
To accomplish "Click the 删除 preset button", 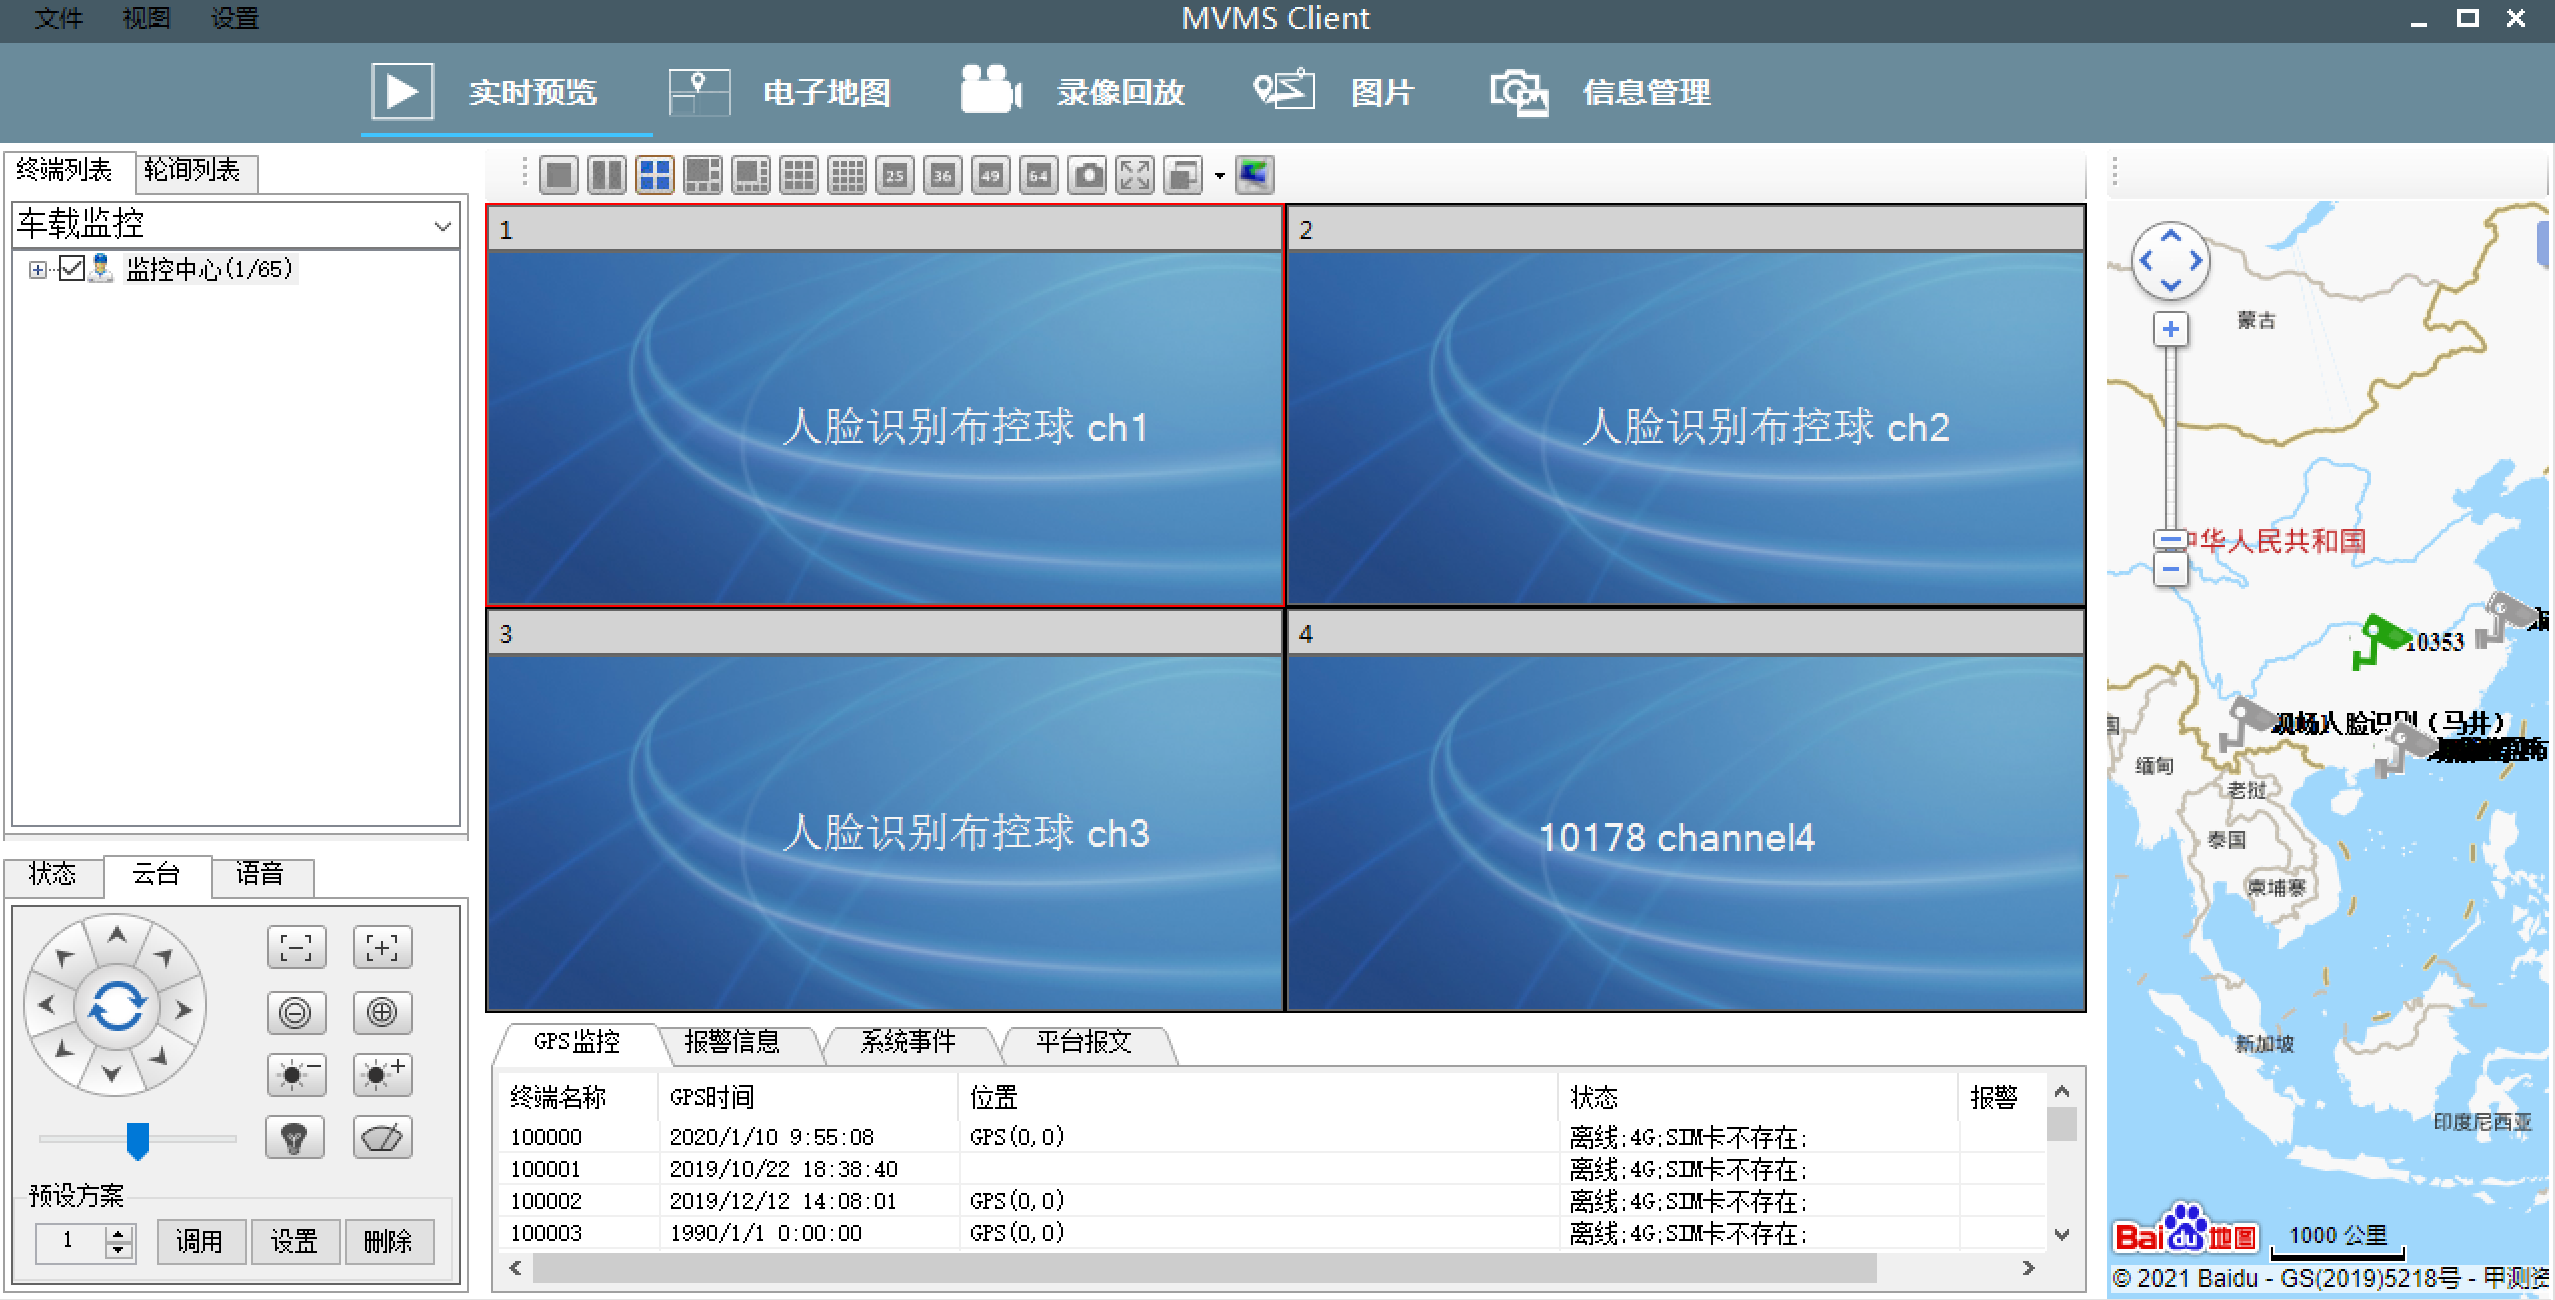I will tap(388, 1241).
